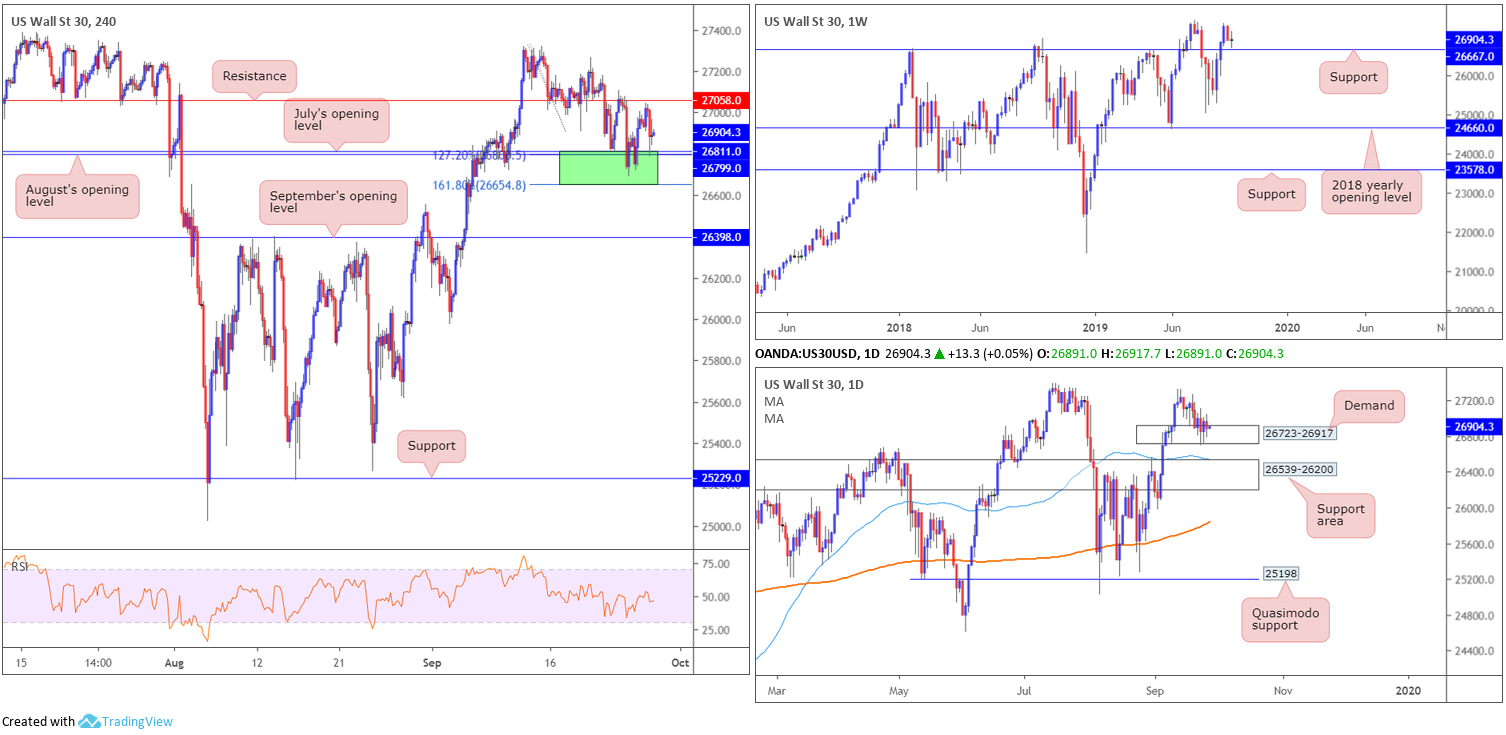Click the Support callout on 4H chart
1506x735 pixels.
431,446
